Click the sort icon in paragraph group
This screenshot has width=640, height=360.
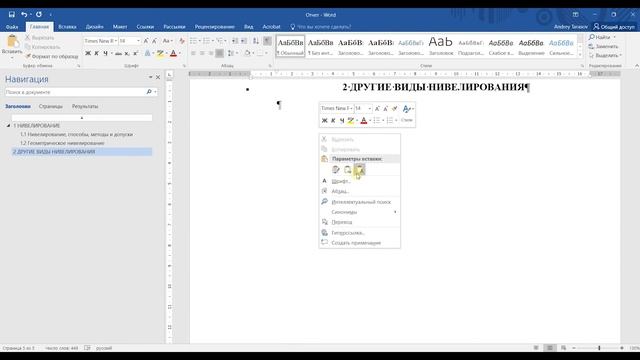256,41
